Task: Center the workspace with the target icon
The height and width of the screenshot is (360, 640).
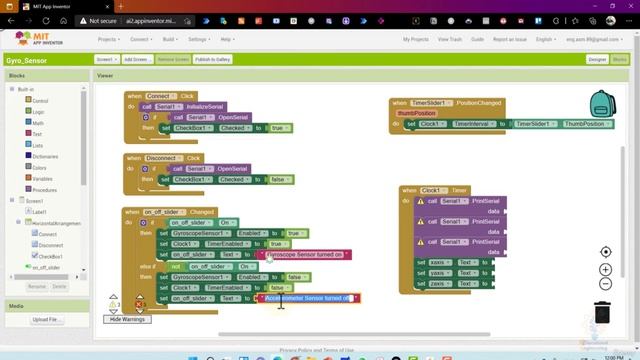Action: 606,252
